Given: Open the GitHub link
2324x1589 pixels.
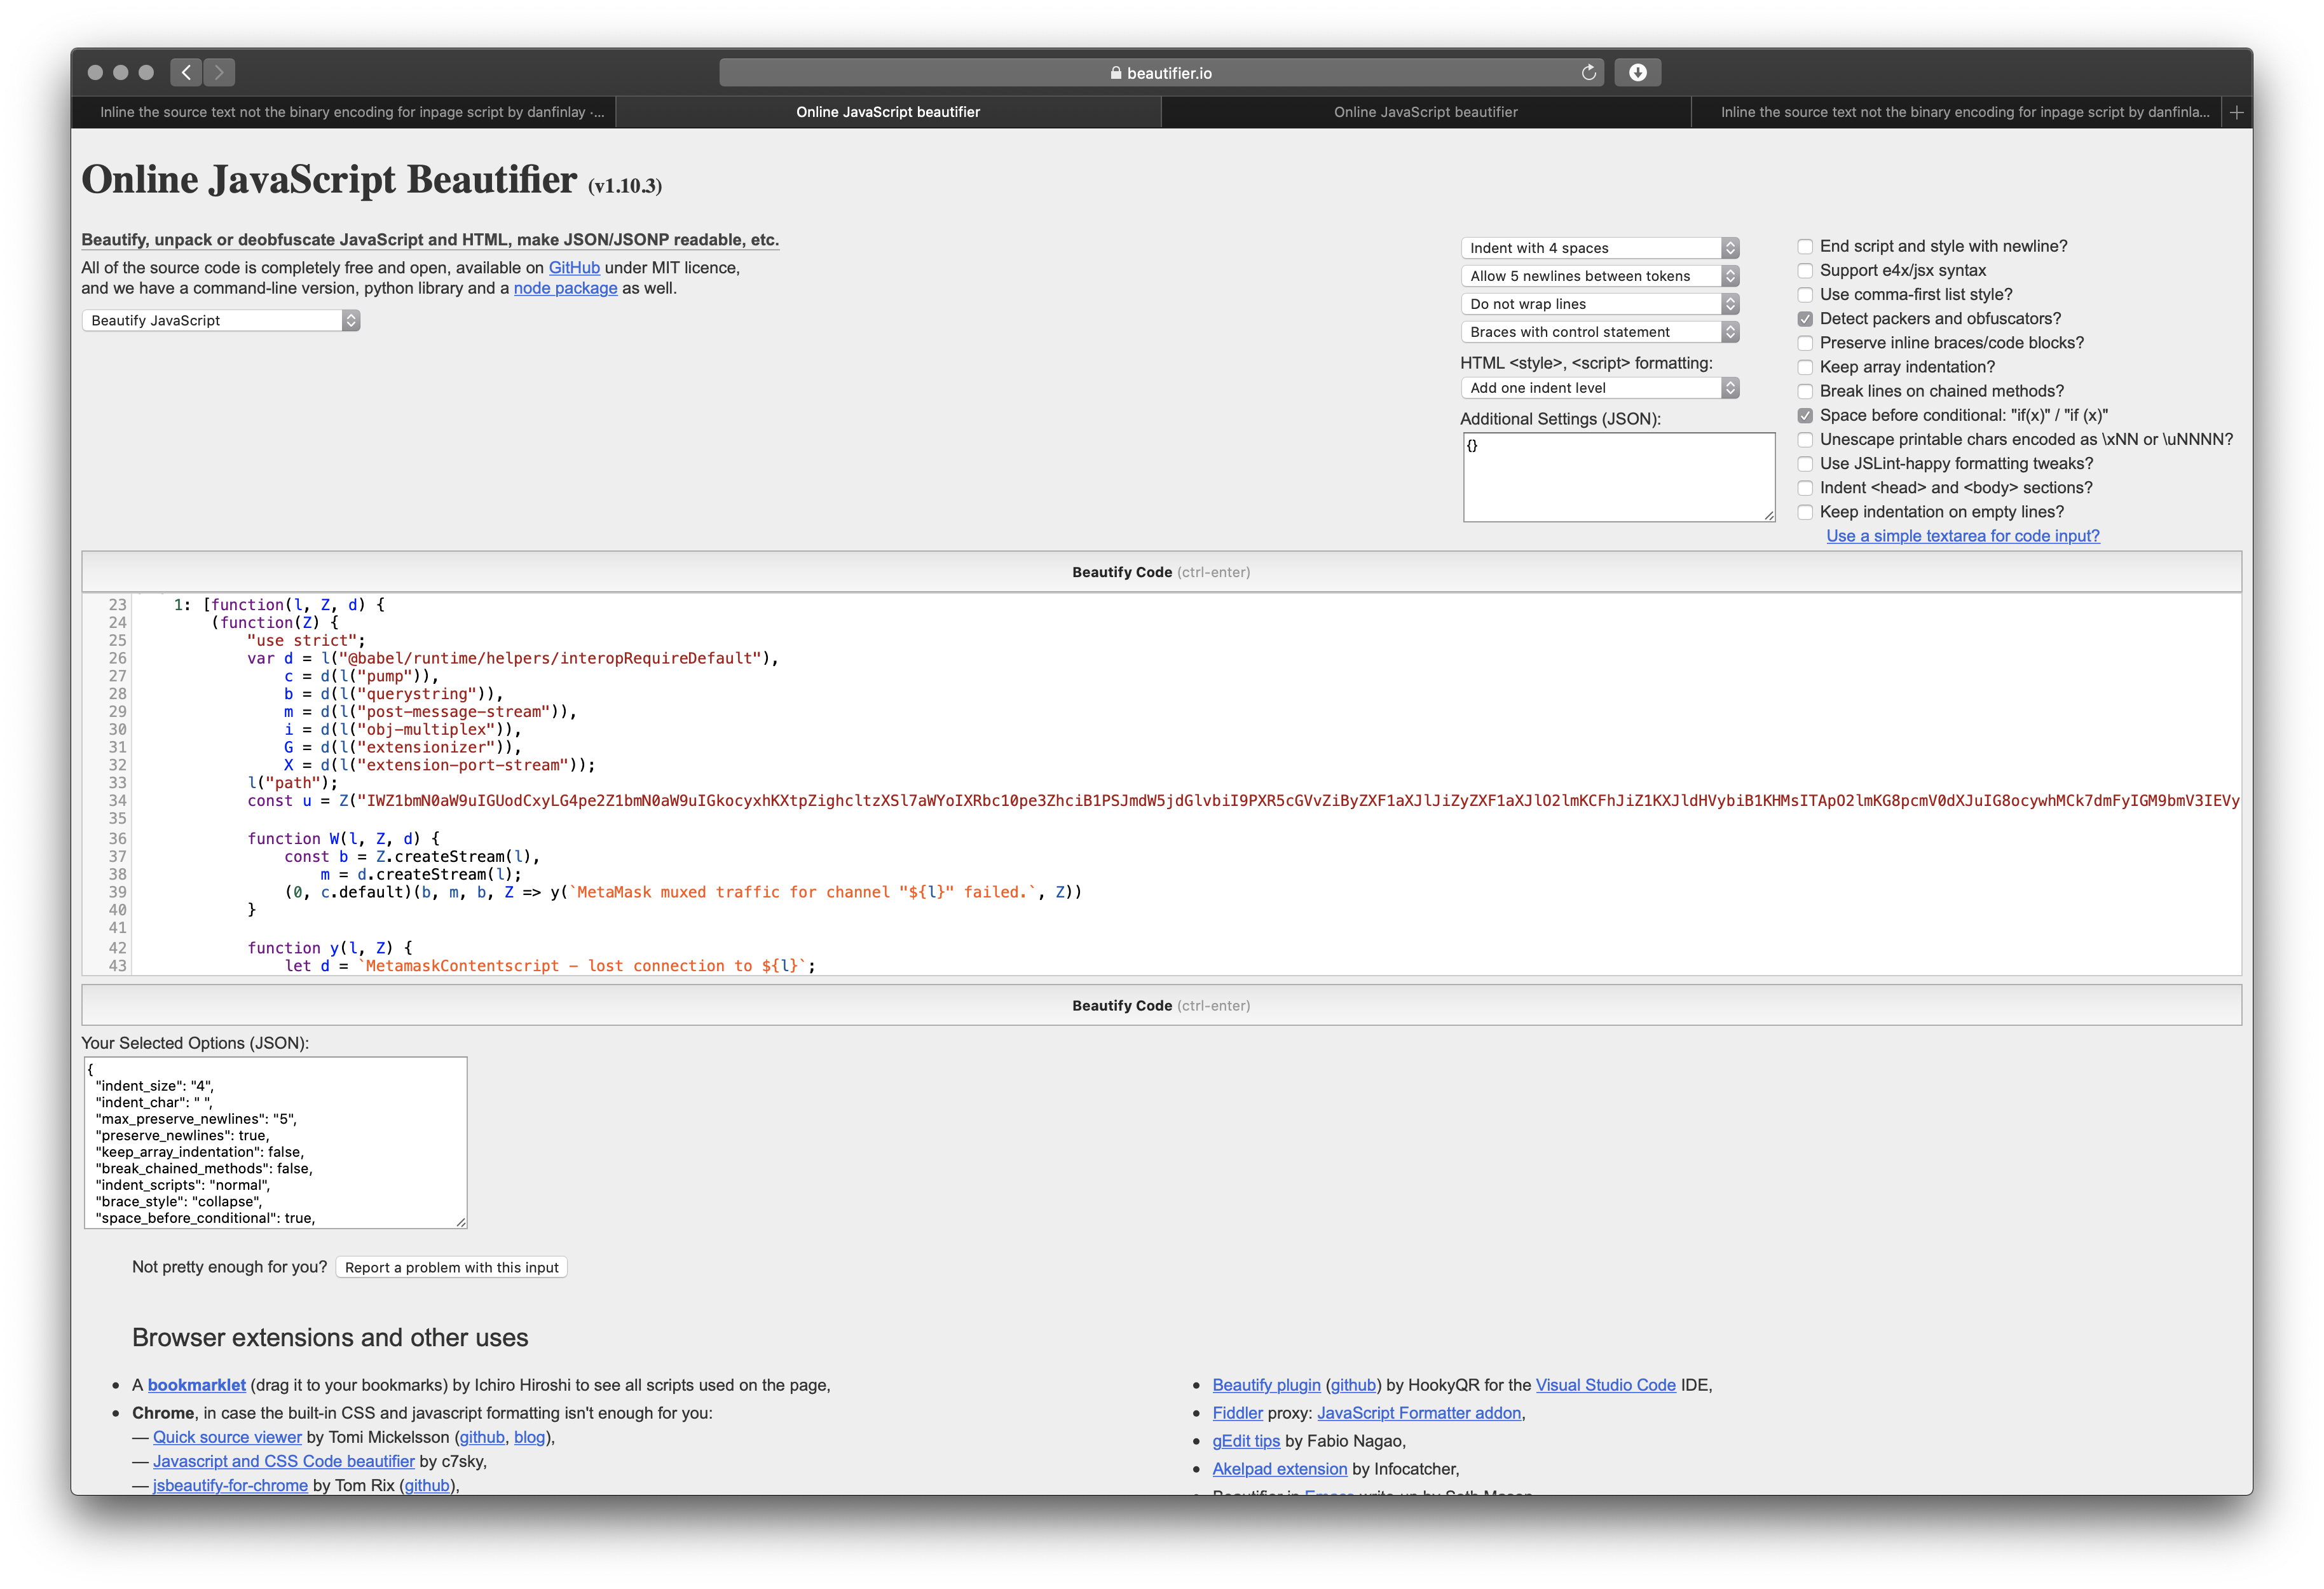Looking at the screenshot, I should click(x=574, y=268).
